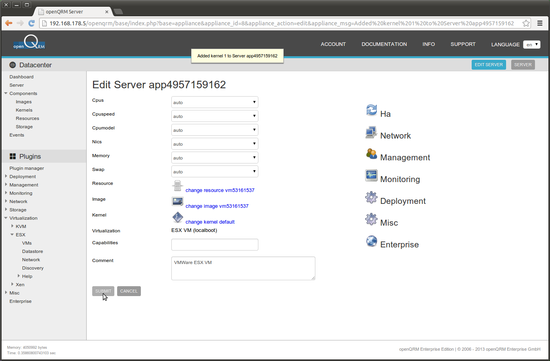This screenshot has width=550, height=361.
Task: Expand the KVM tree node
Action: pos(12,226)
